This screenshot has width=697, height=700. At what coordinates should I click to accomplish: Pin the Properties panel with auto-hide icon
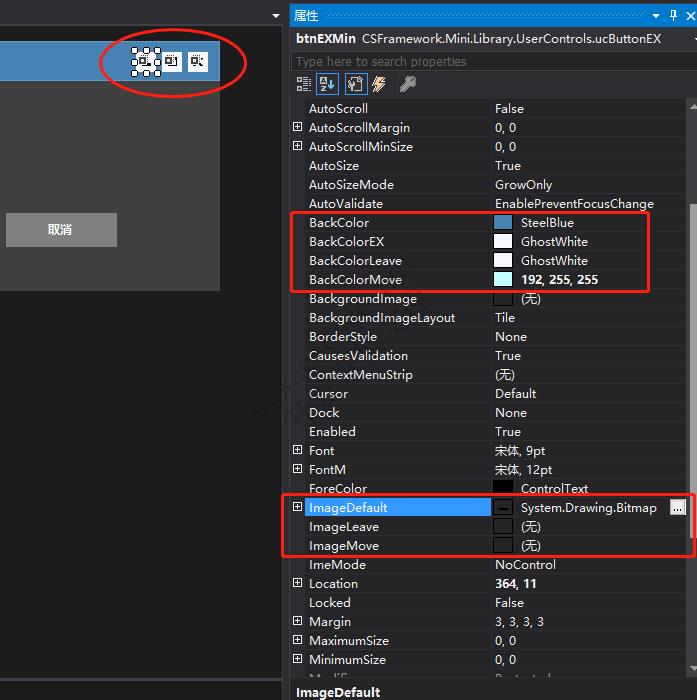(673, 16)
